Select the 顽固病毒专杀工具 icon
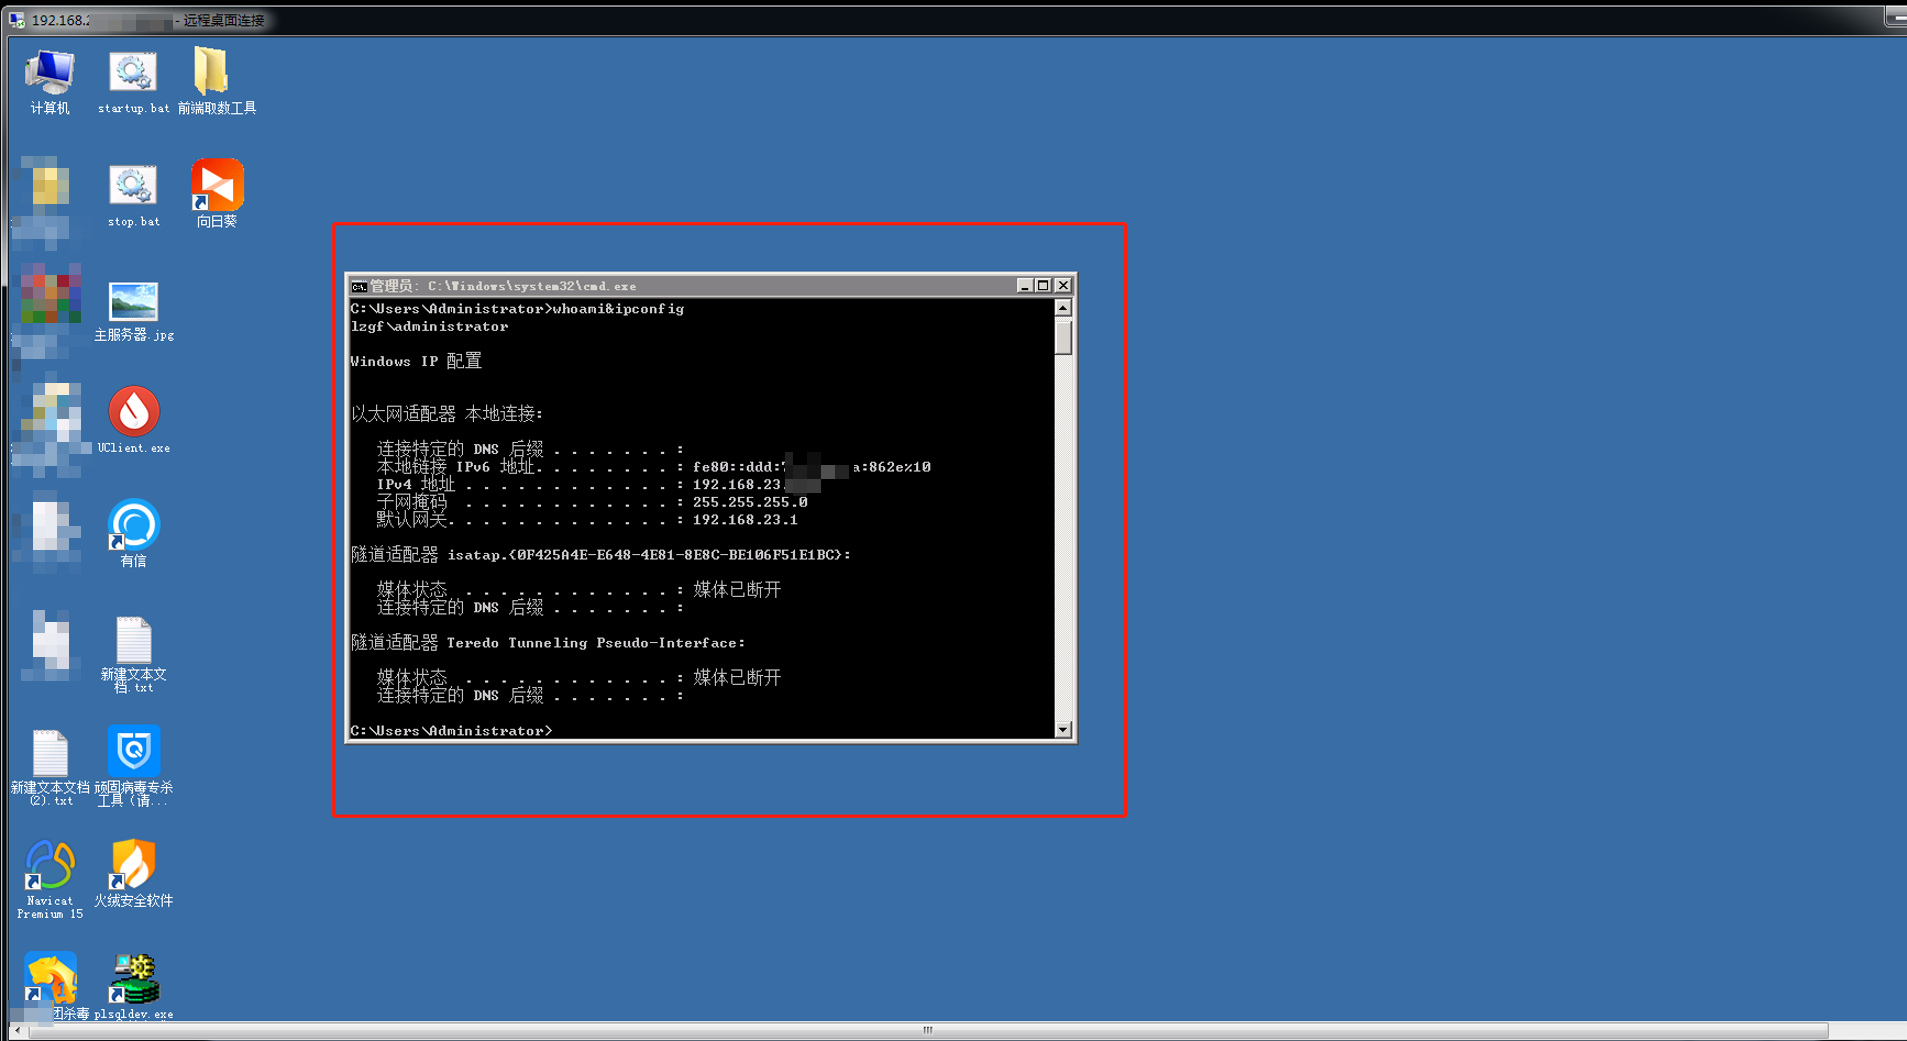 click(133, 754)
